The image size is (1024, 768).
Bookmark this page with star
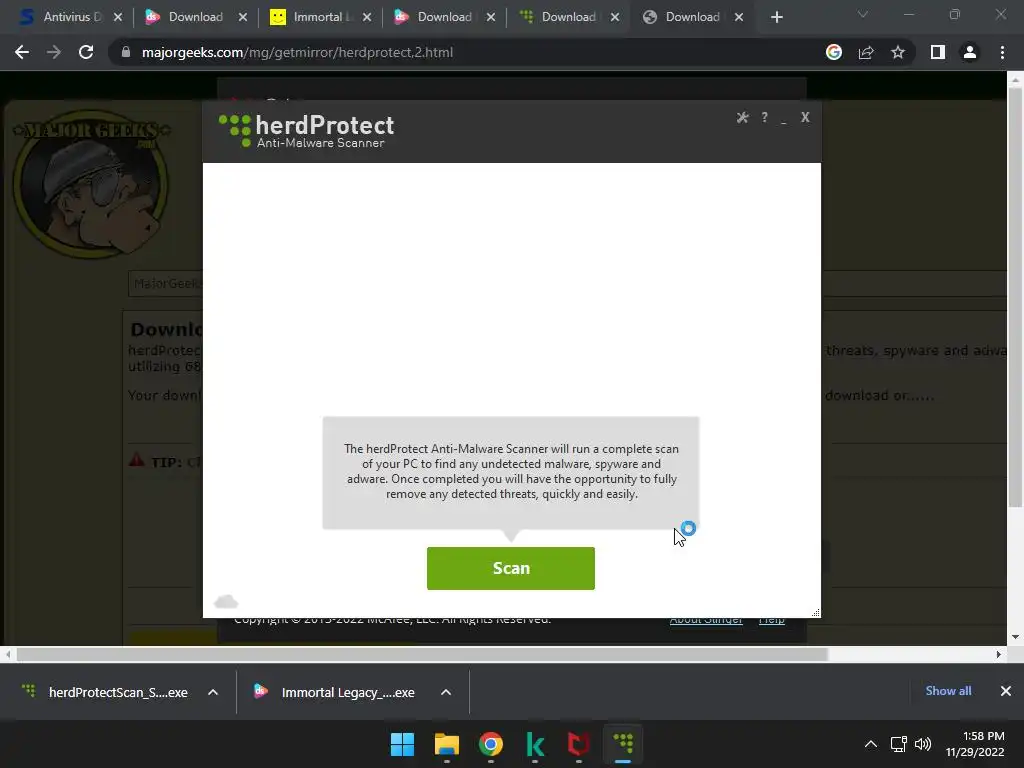click(x=898, y=52)
